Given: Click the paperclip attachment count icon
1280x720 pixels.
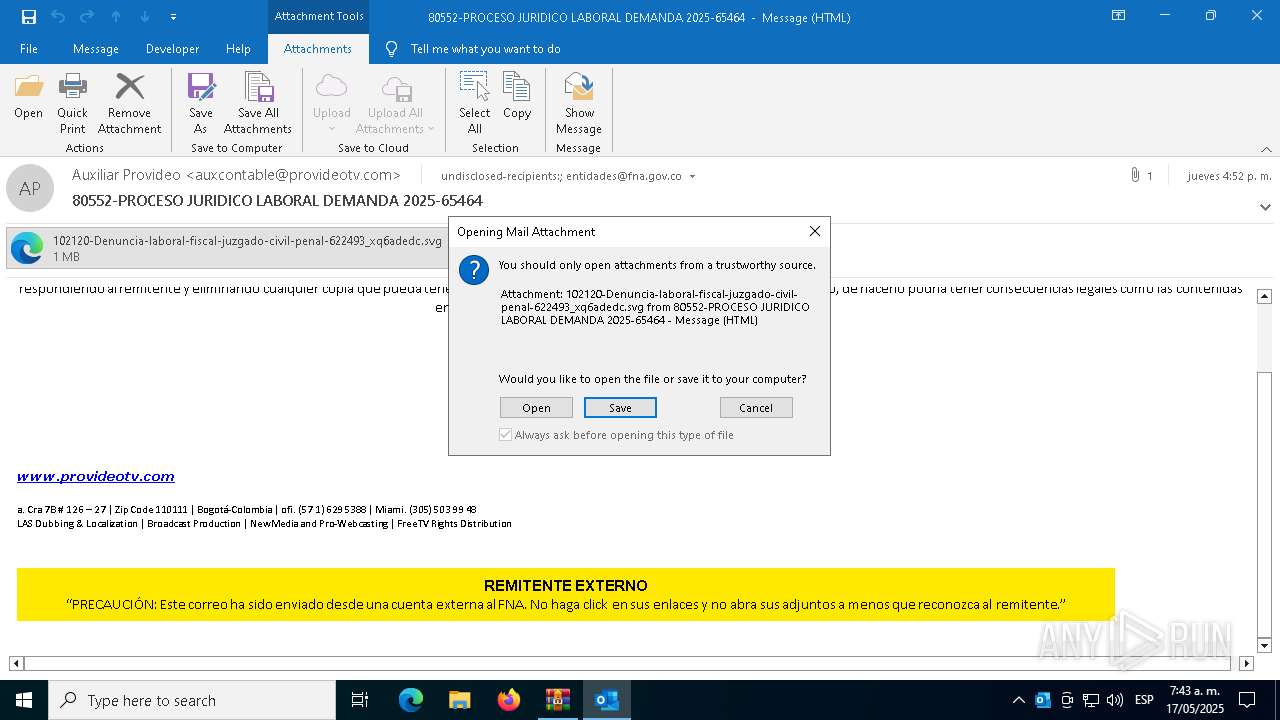Looking at the screenshot, I should pyautogui.click(x=1135, y=175).
